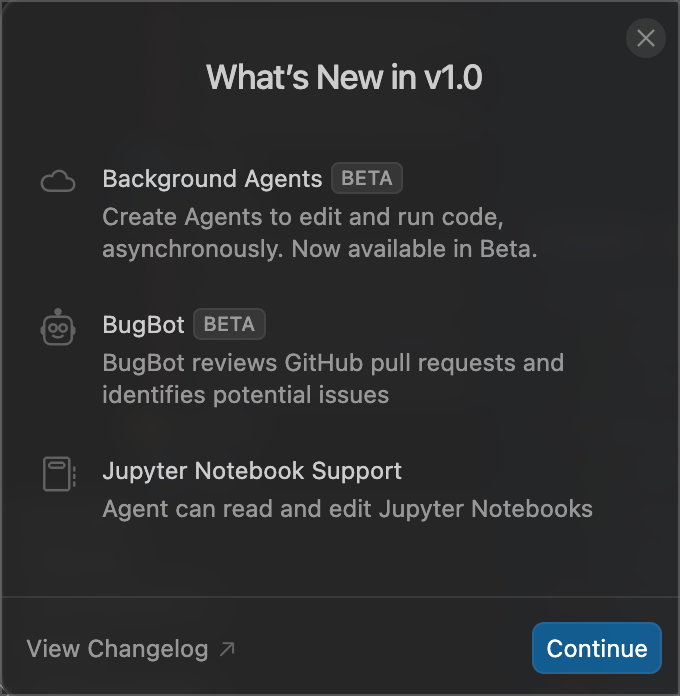Select the Background Agents feature title
The image size is (680, 696).
212,179
